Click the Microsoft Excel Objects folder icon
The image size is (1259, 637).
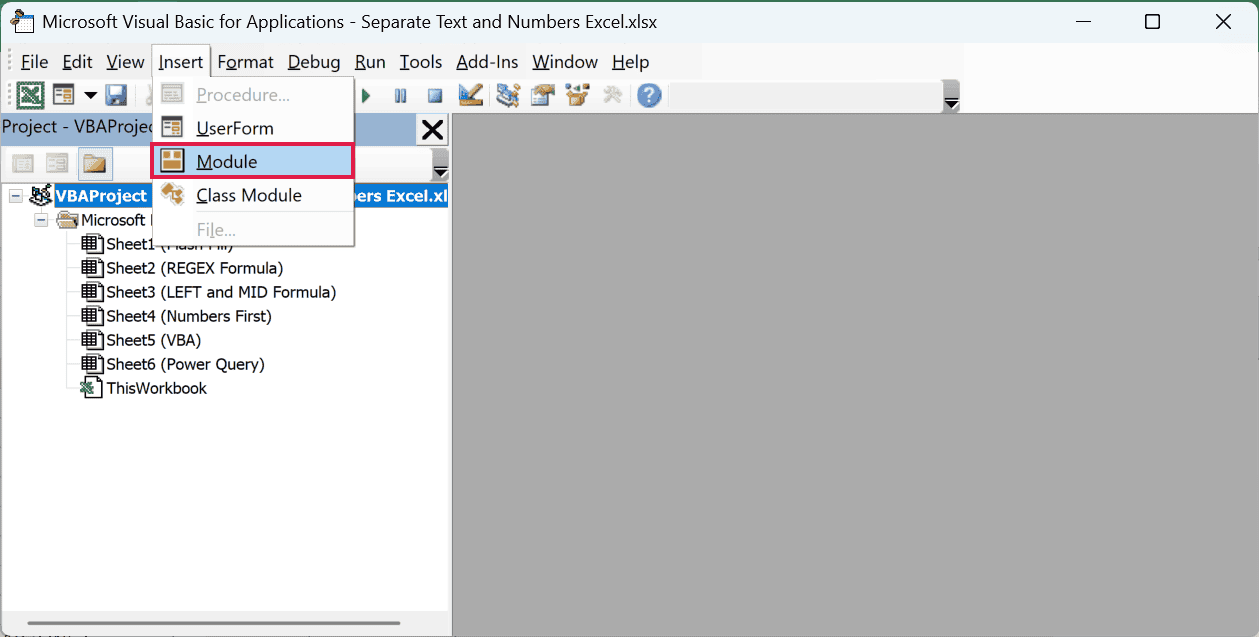[x=68, y=220]
